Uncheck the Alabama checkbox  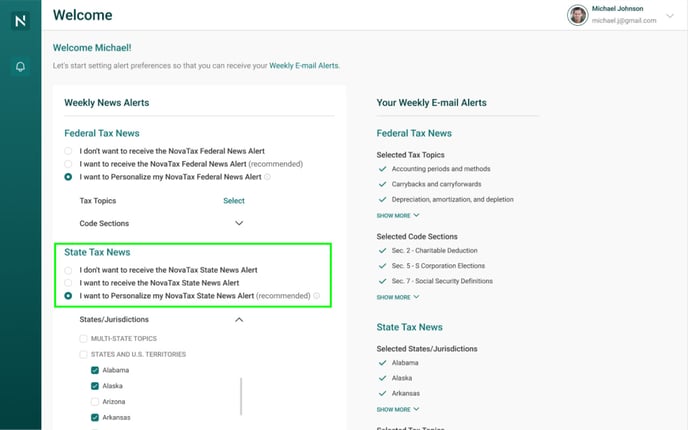click(95, 370)
